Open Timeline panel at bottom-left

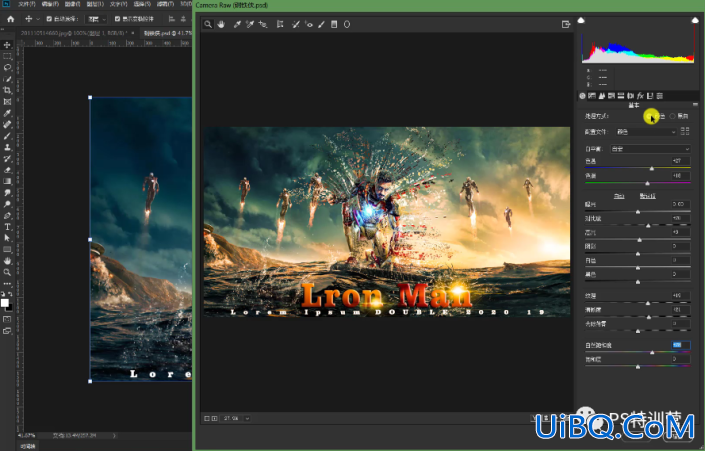[28, 446]
